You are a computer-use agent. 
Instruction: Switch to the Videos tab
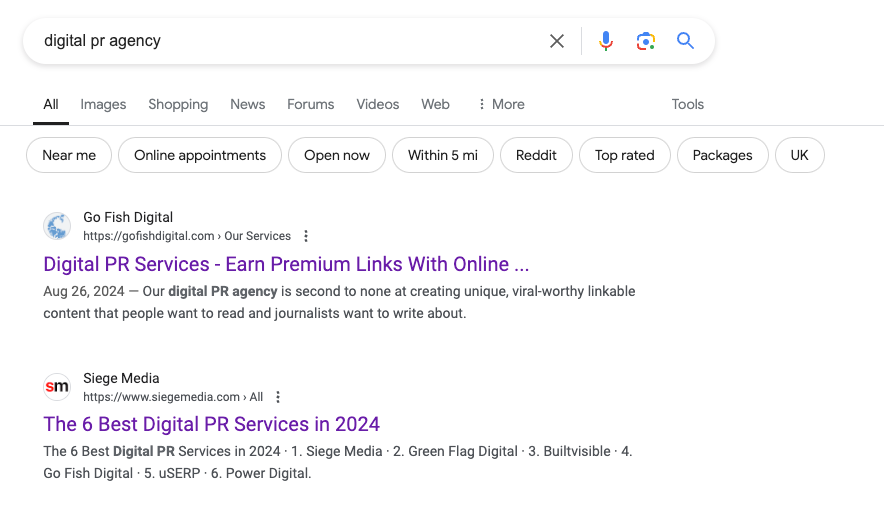click(x=378, y=105)
